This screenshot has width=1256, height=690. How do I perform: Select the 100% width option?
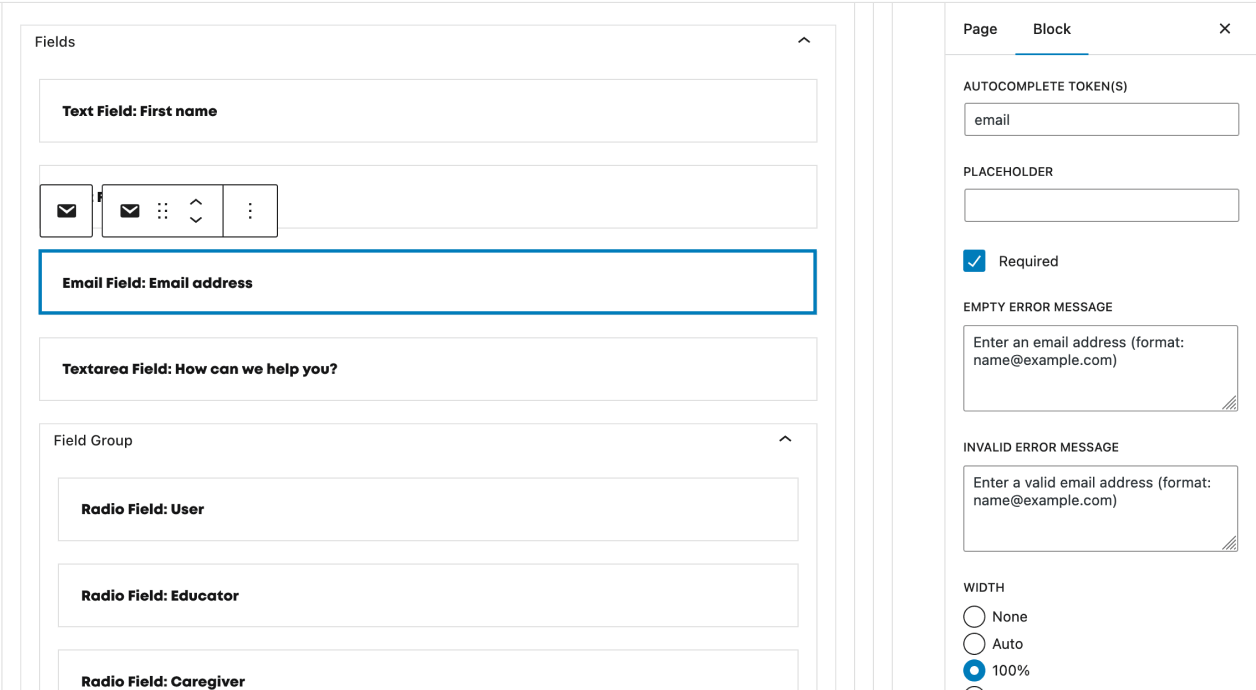click(974, 670)
